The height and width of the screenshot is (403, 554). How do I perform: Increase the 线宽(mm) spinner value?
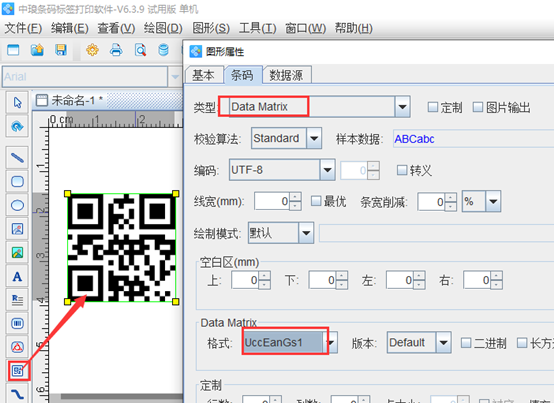pos(295,197)
